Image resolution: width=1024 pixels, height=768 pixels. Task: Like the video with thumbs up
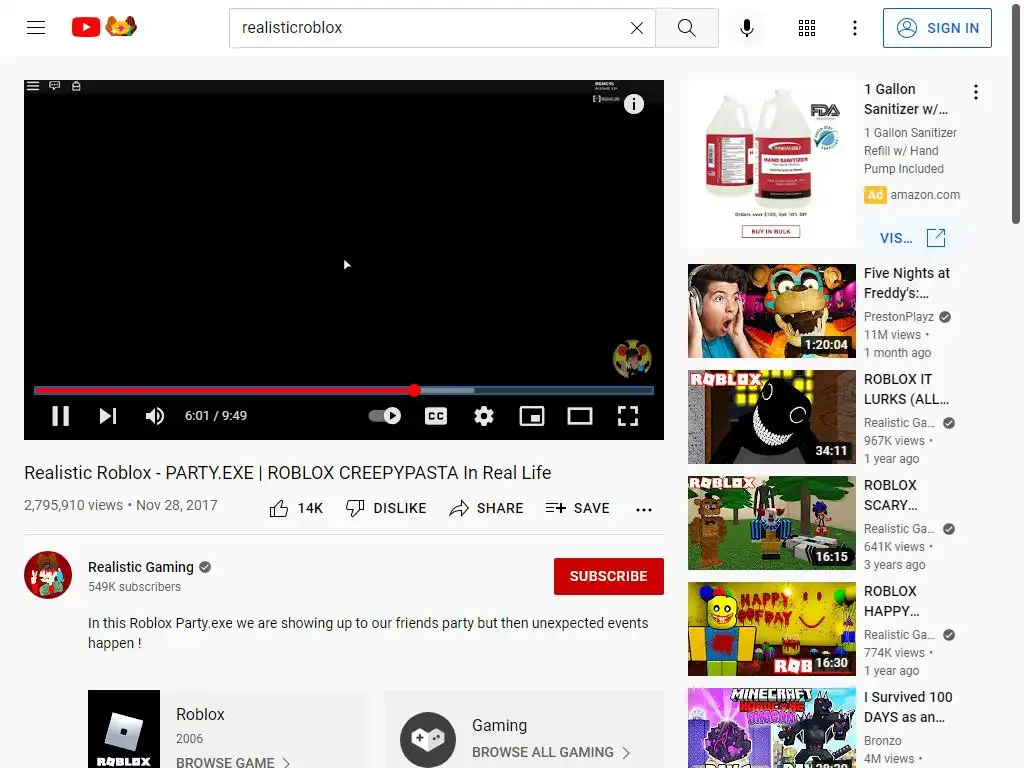[296, 508]
